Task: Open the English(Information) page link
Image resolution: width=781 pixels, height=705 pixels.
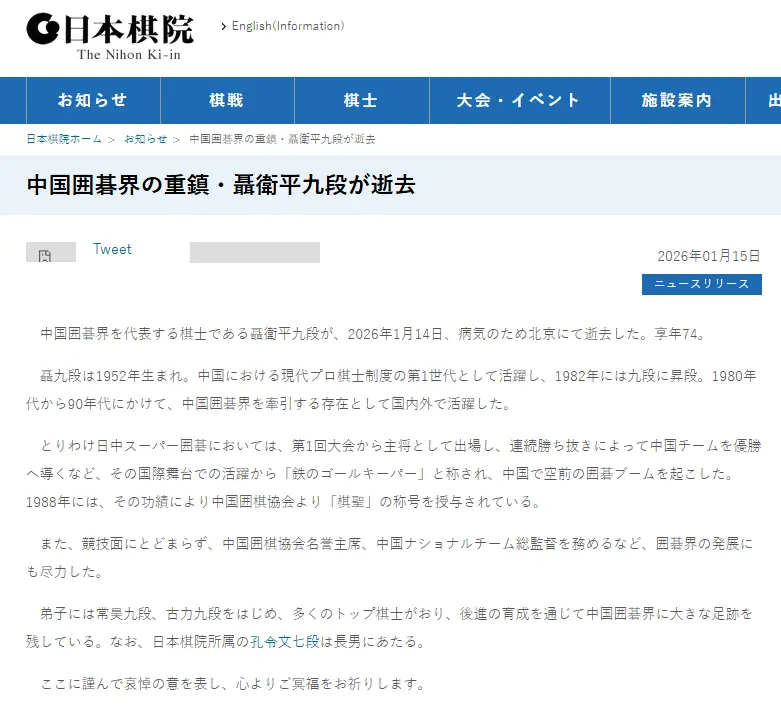Action: (288, 26)
